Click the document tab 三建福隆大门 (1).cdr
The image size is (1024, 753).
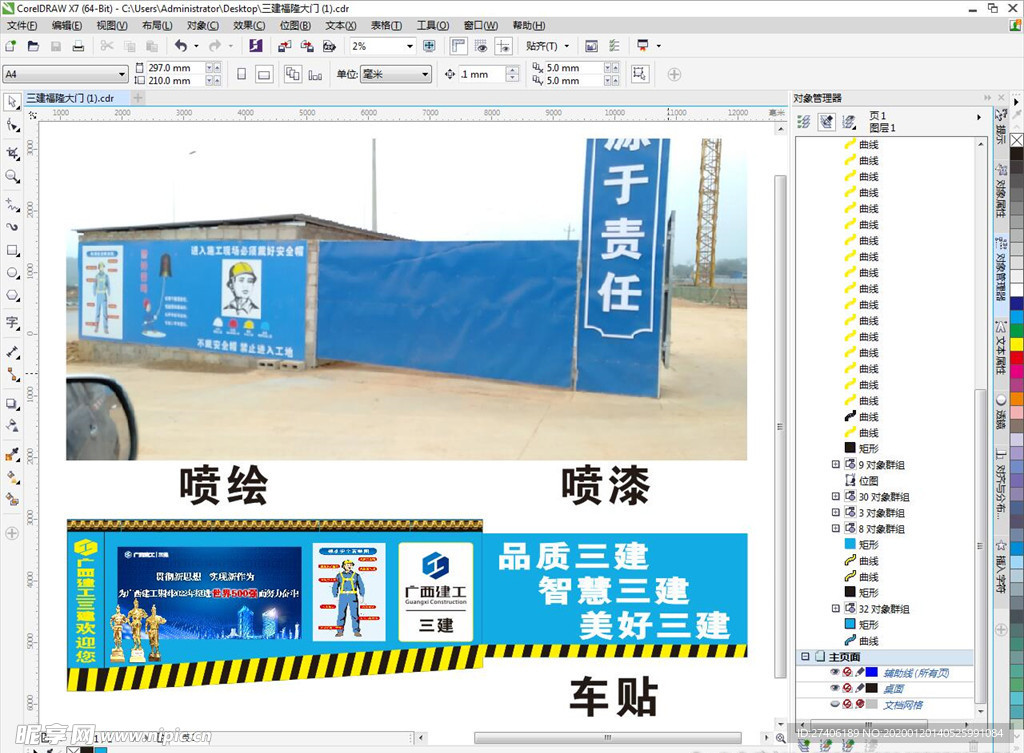(x=70, y=98)
